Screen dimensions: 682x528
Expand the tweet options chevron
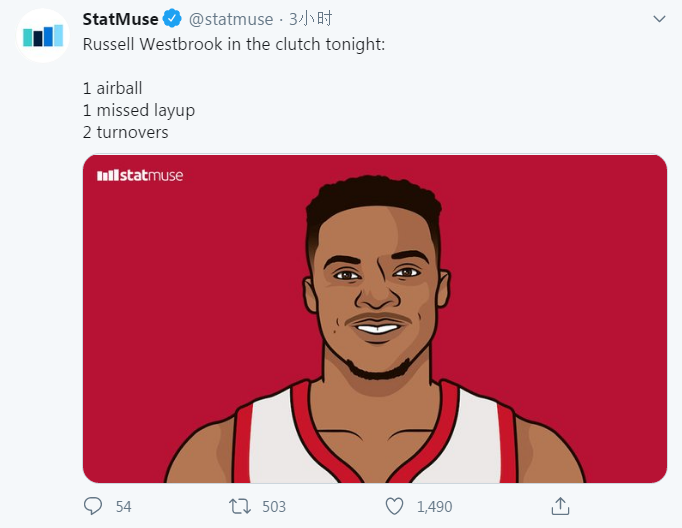point(659,19)
